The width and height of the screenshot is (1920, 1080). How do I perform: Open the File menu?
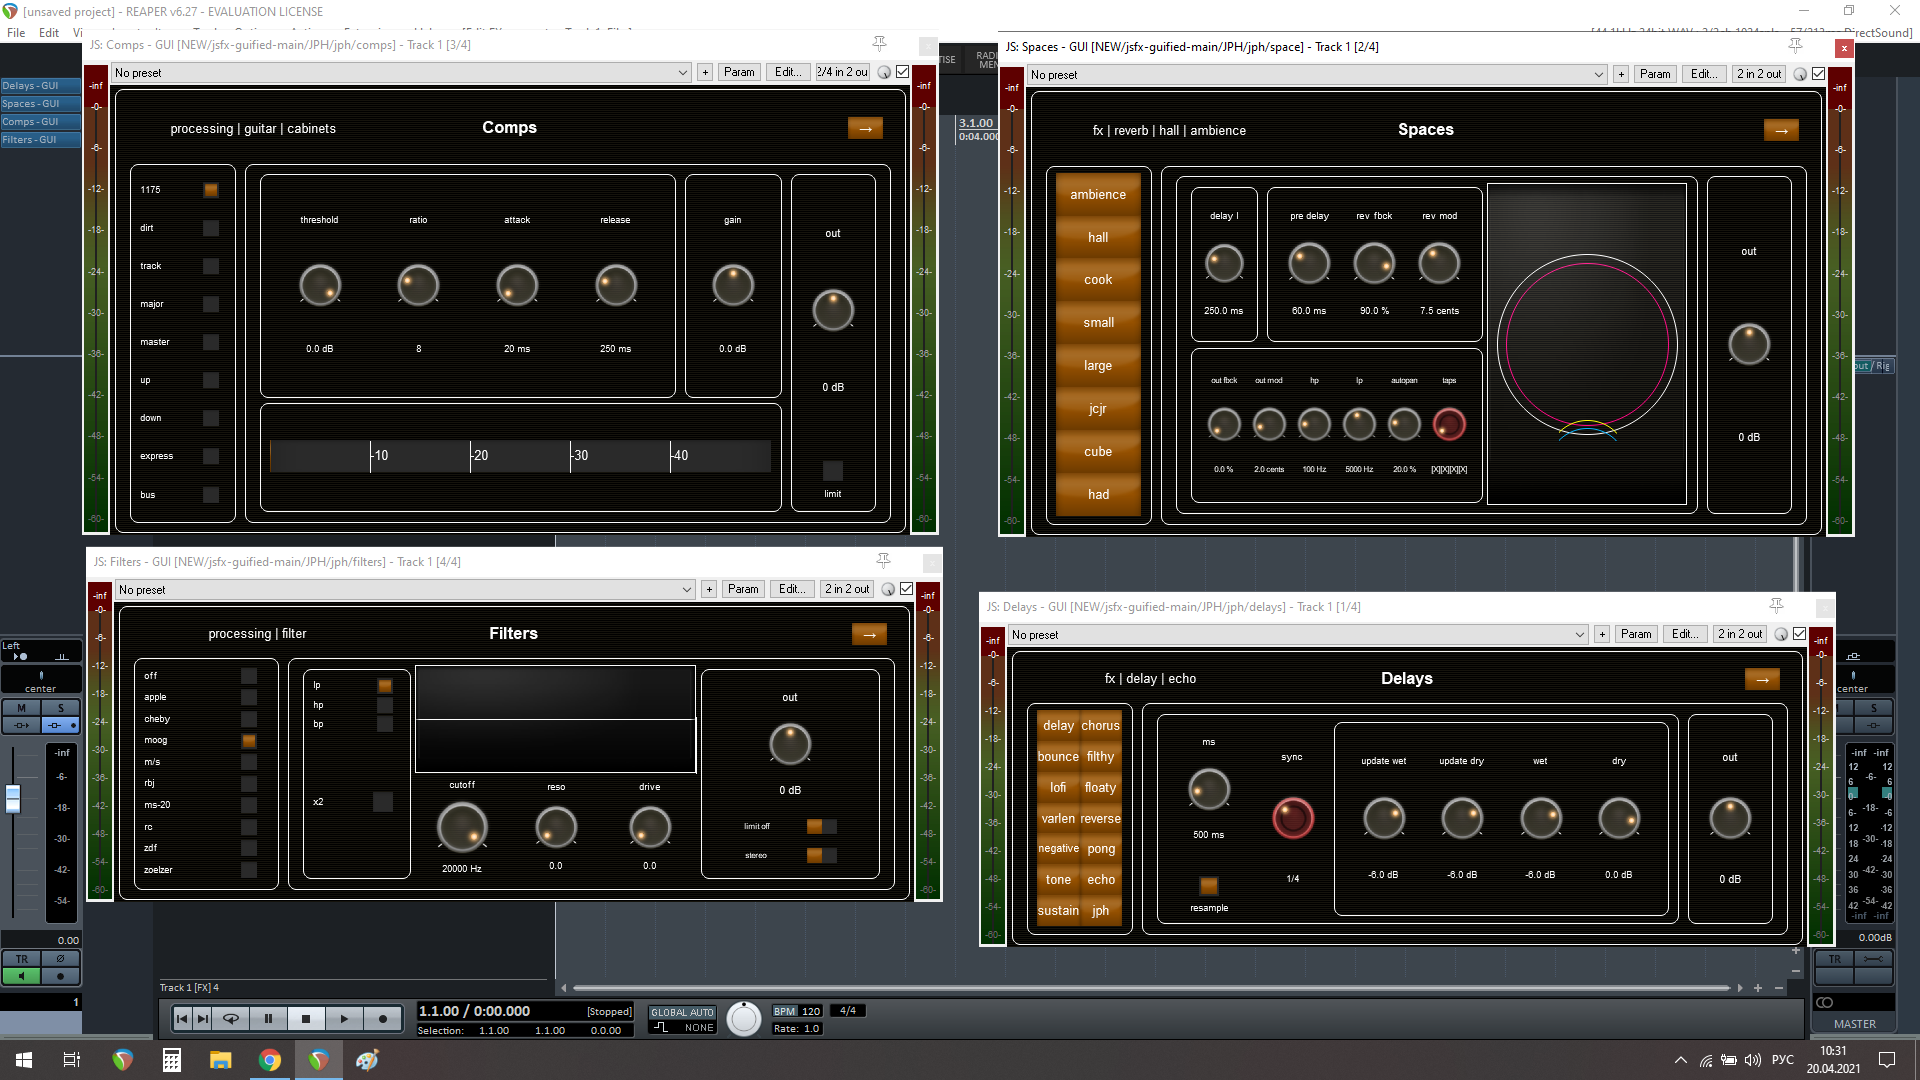tap(16, 32)
